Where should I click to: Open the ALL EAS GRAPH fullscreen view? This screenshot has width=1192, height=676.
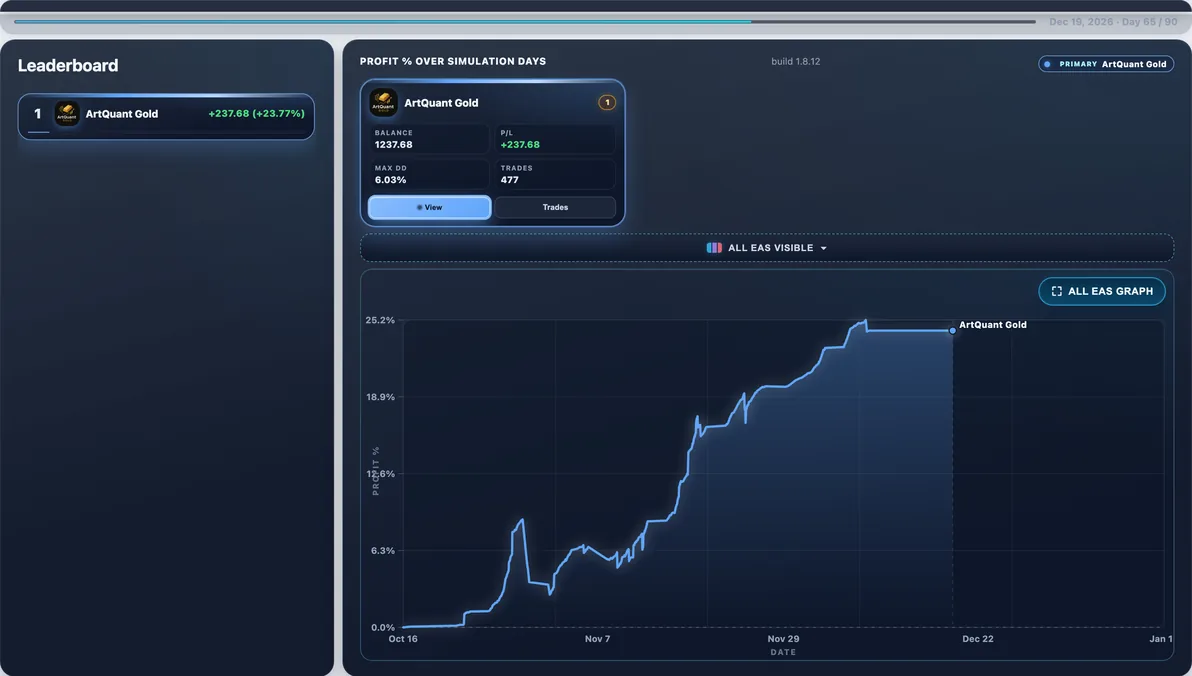tap(1102, 291)
